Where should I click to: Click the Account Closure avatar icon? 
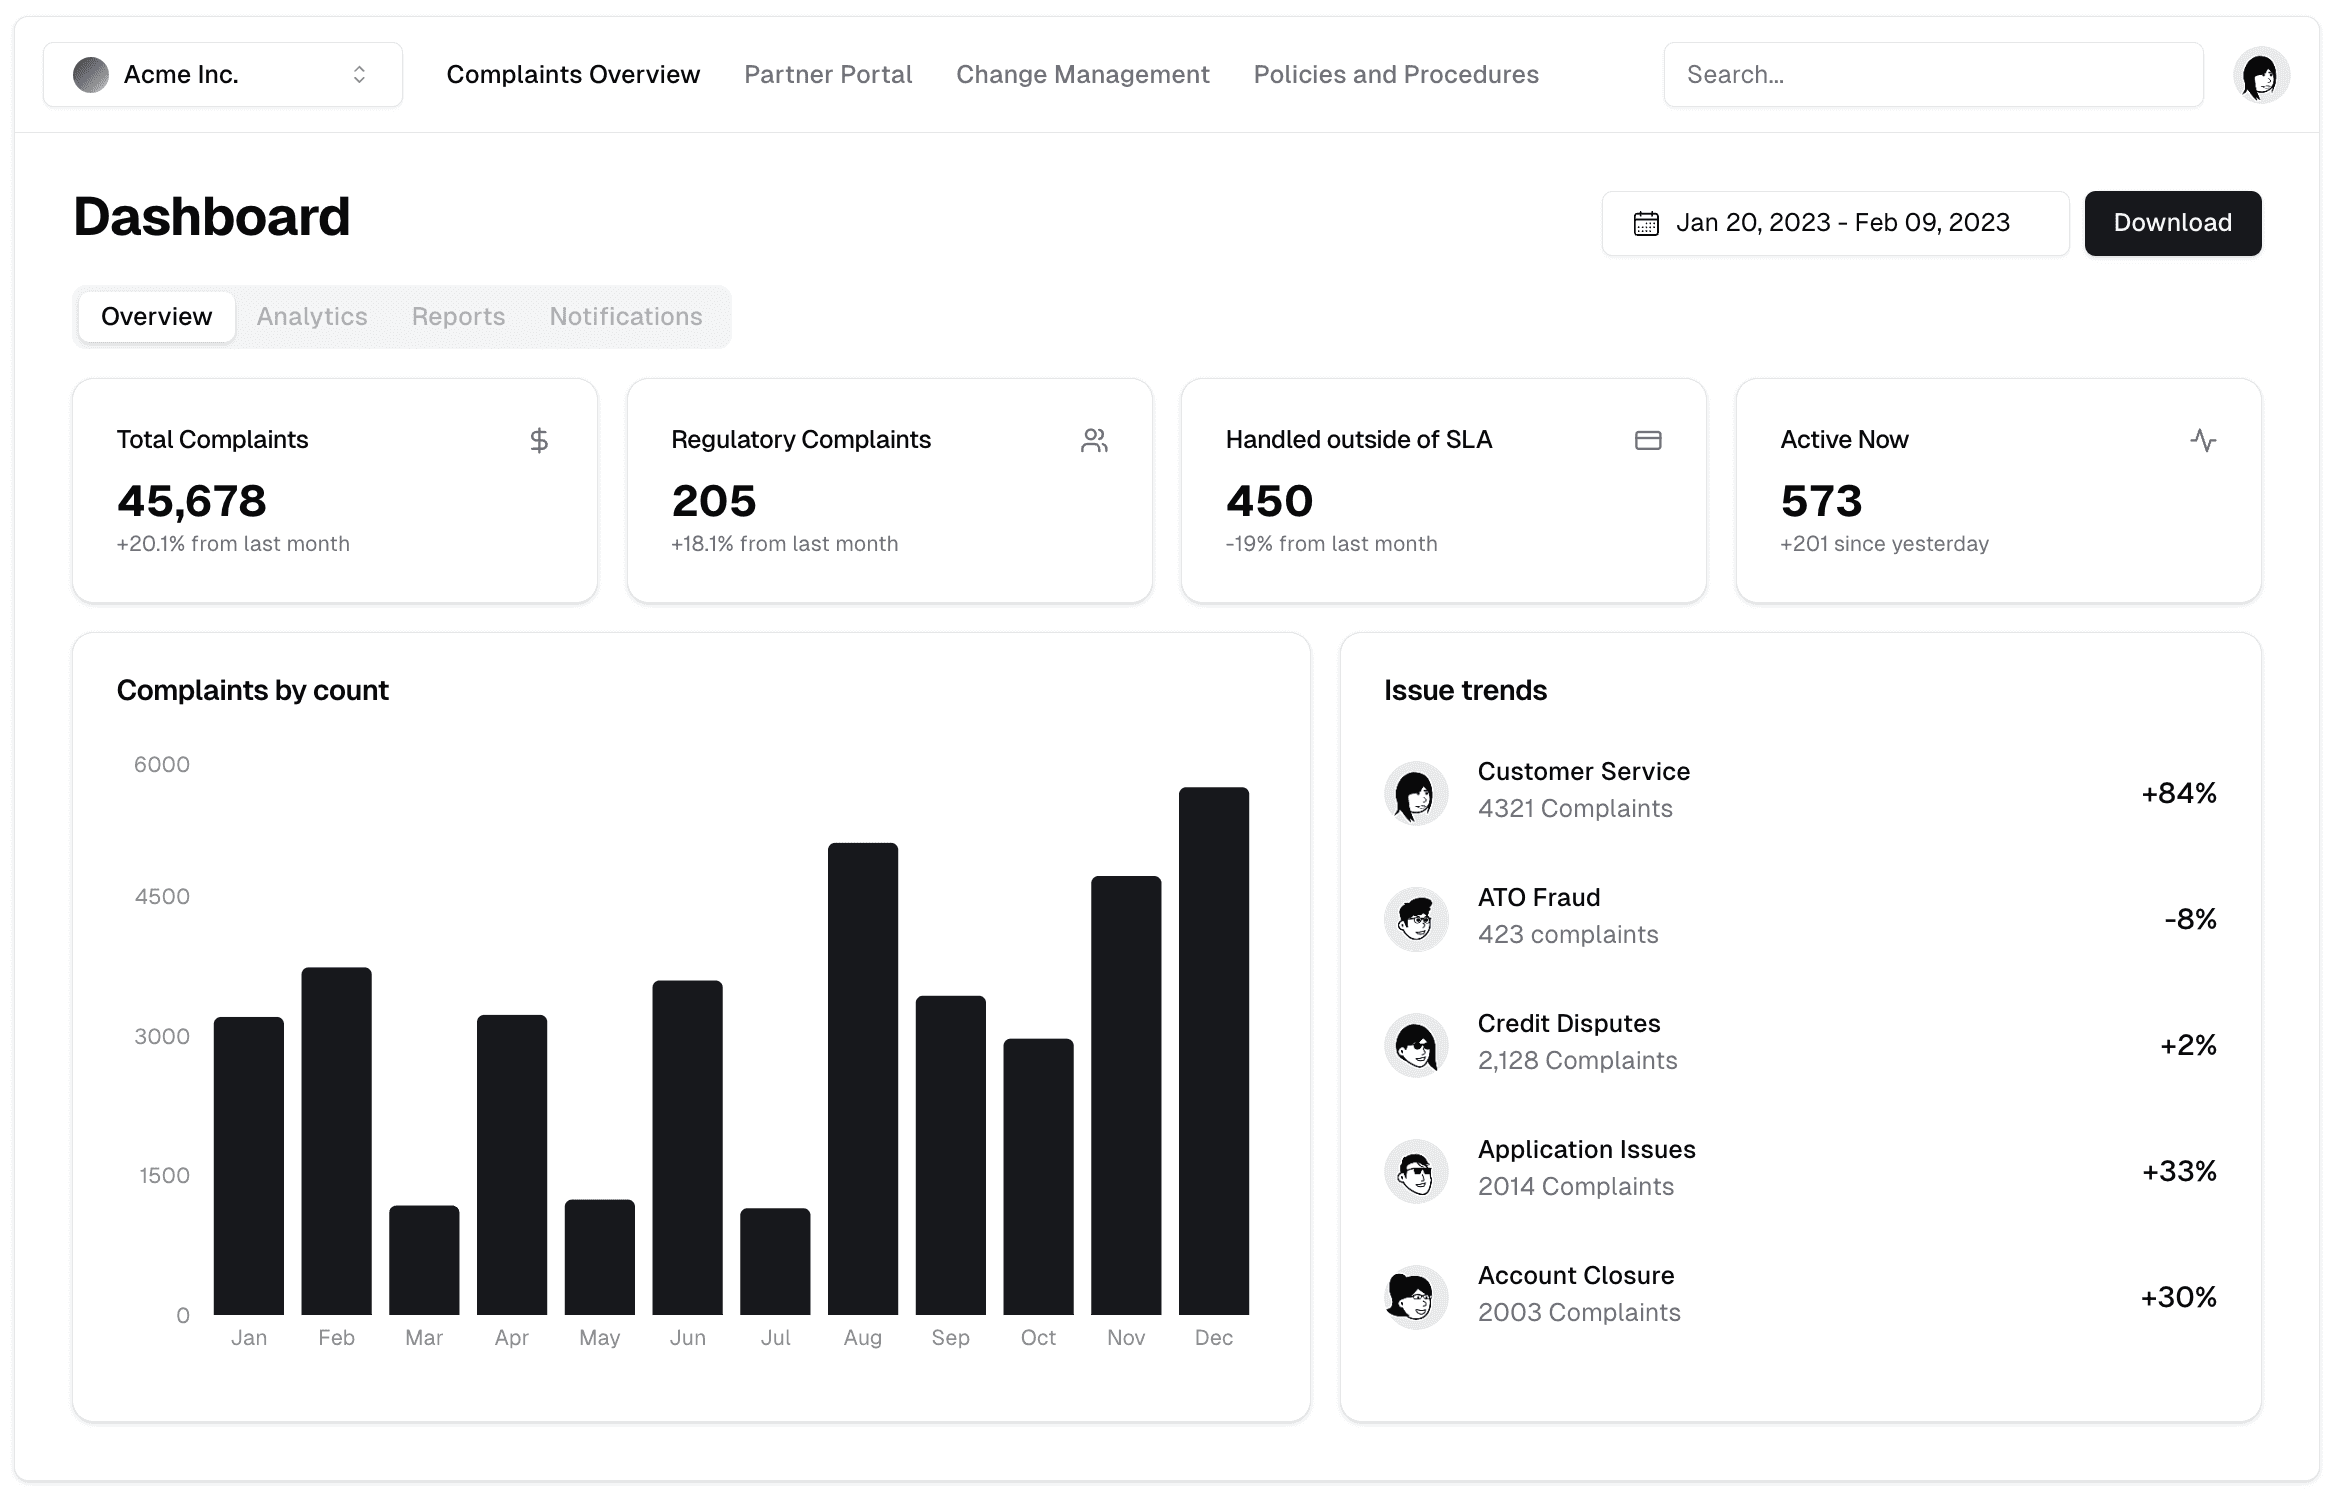[1416, 1297]
